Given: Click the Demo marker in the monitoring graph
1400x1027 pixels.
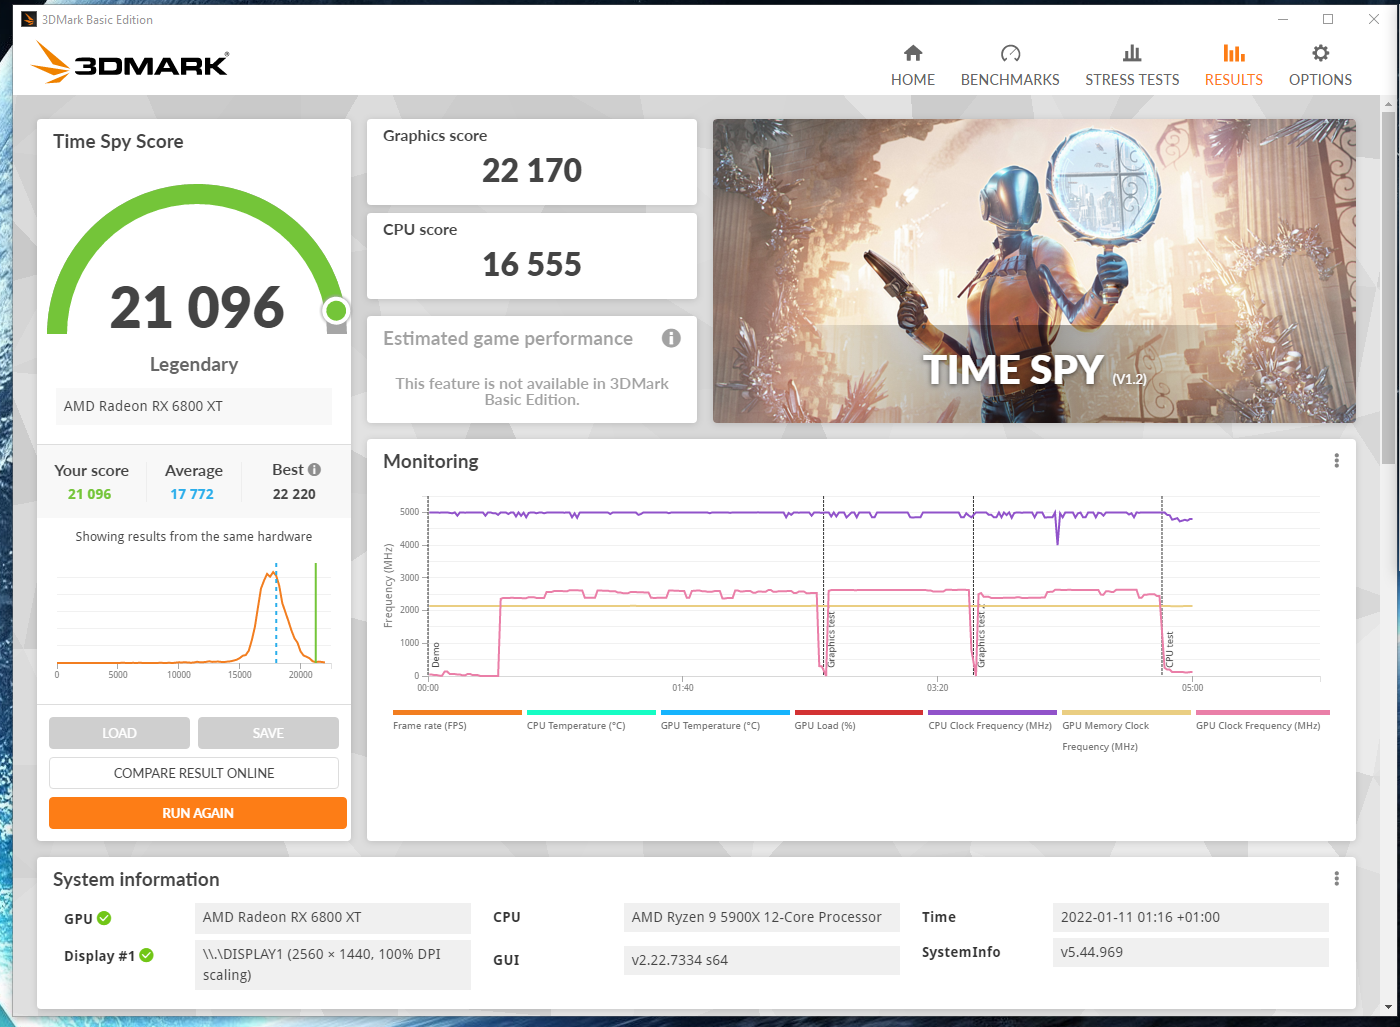Looking at the screenshot, I should point(435,655).
